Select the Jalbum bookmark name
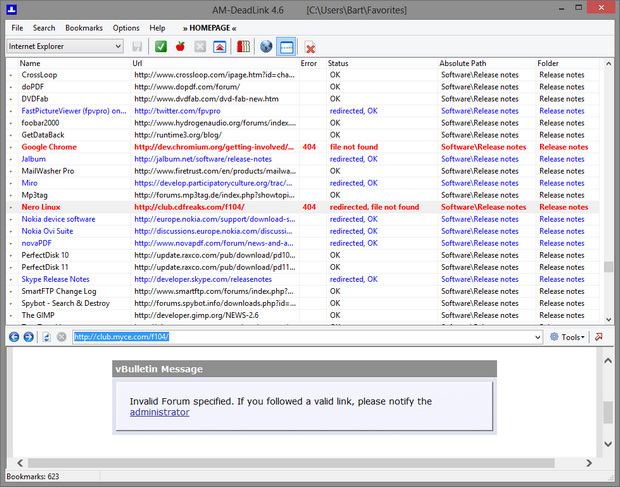This screenshot has height=487, width=620. pyautogui.click(x=34, y=159)
